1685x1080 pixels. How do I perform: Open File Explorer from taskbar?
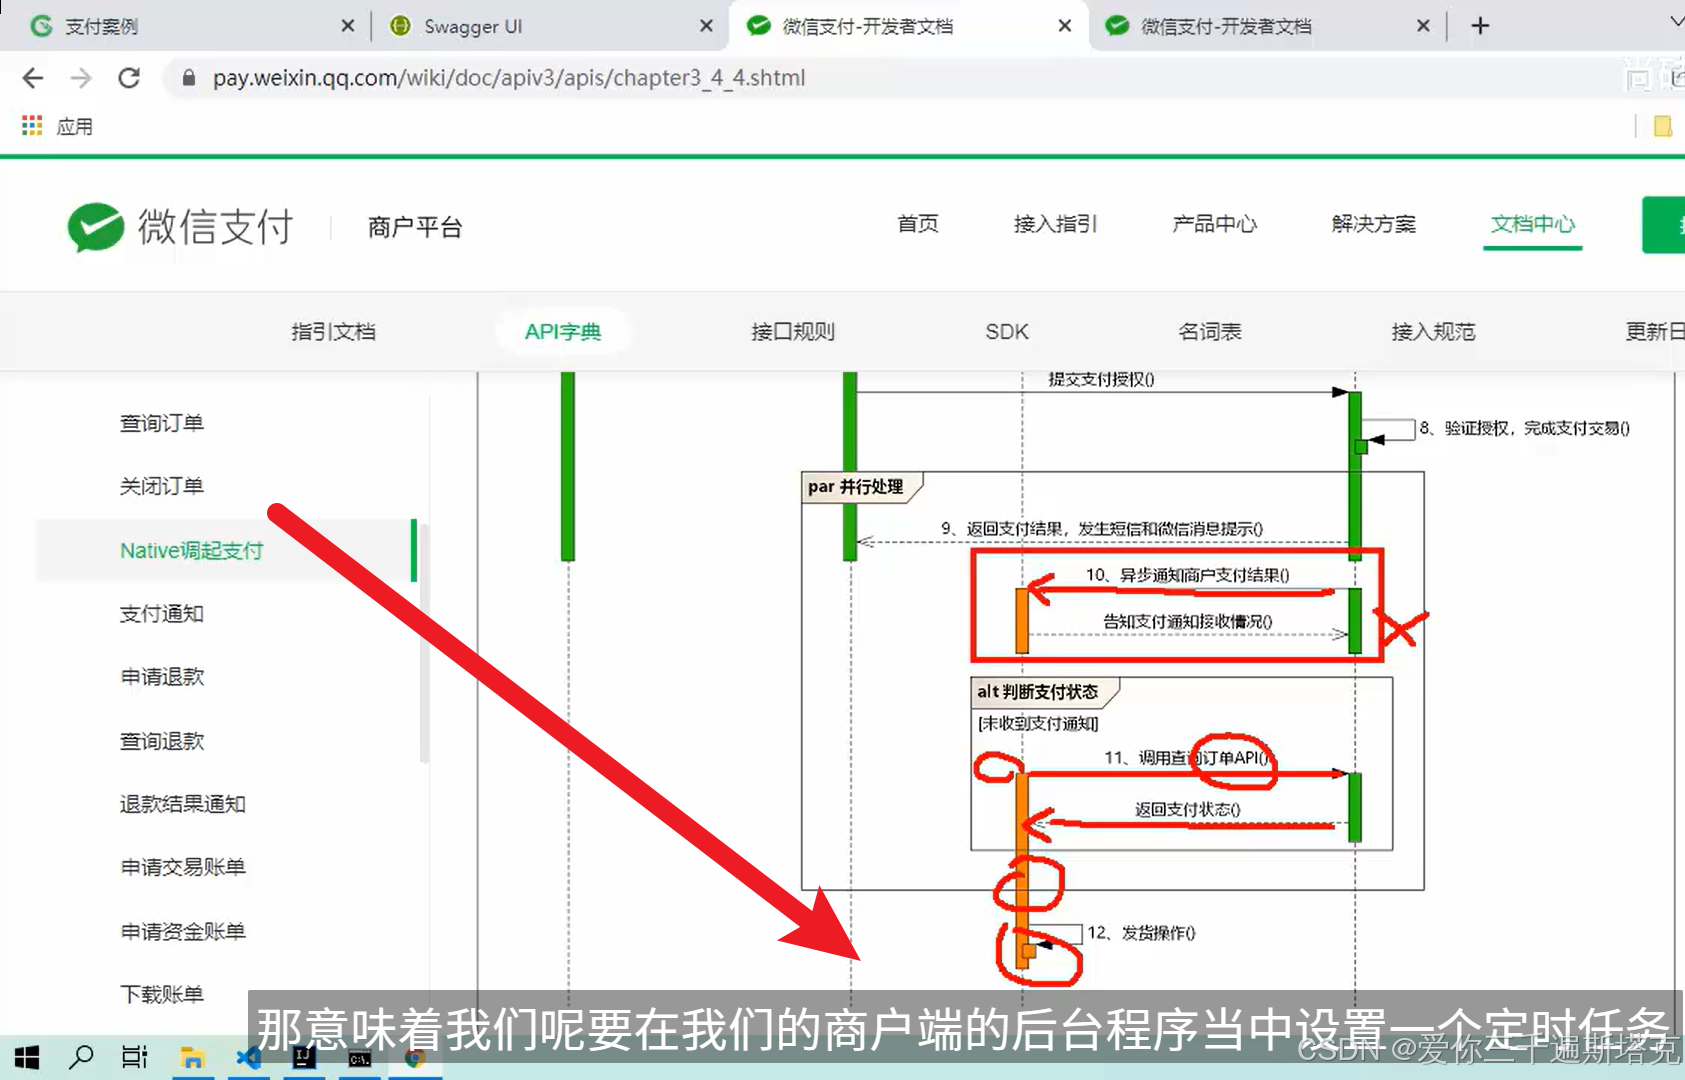[192, 1057]
